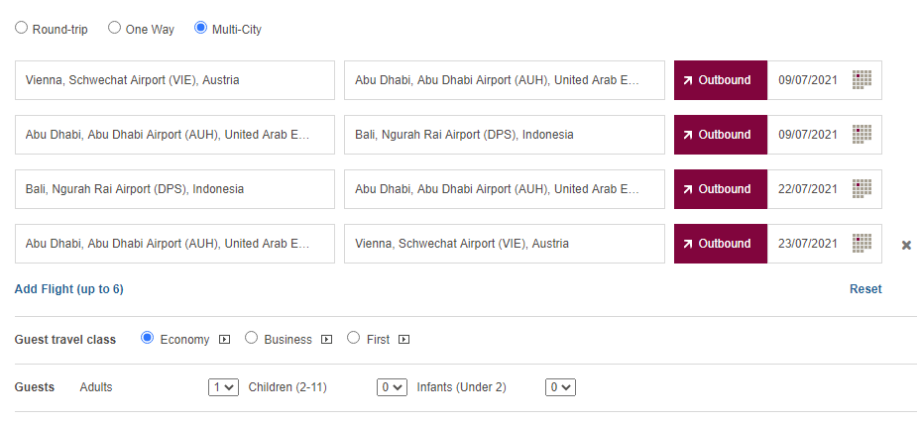Select the Round-trip radio option

click(x=21, y=29)
